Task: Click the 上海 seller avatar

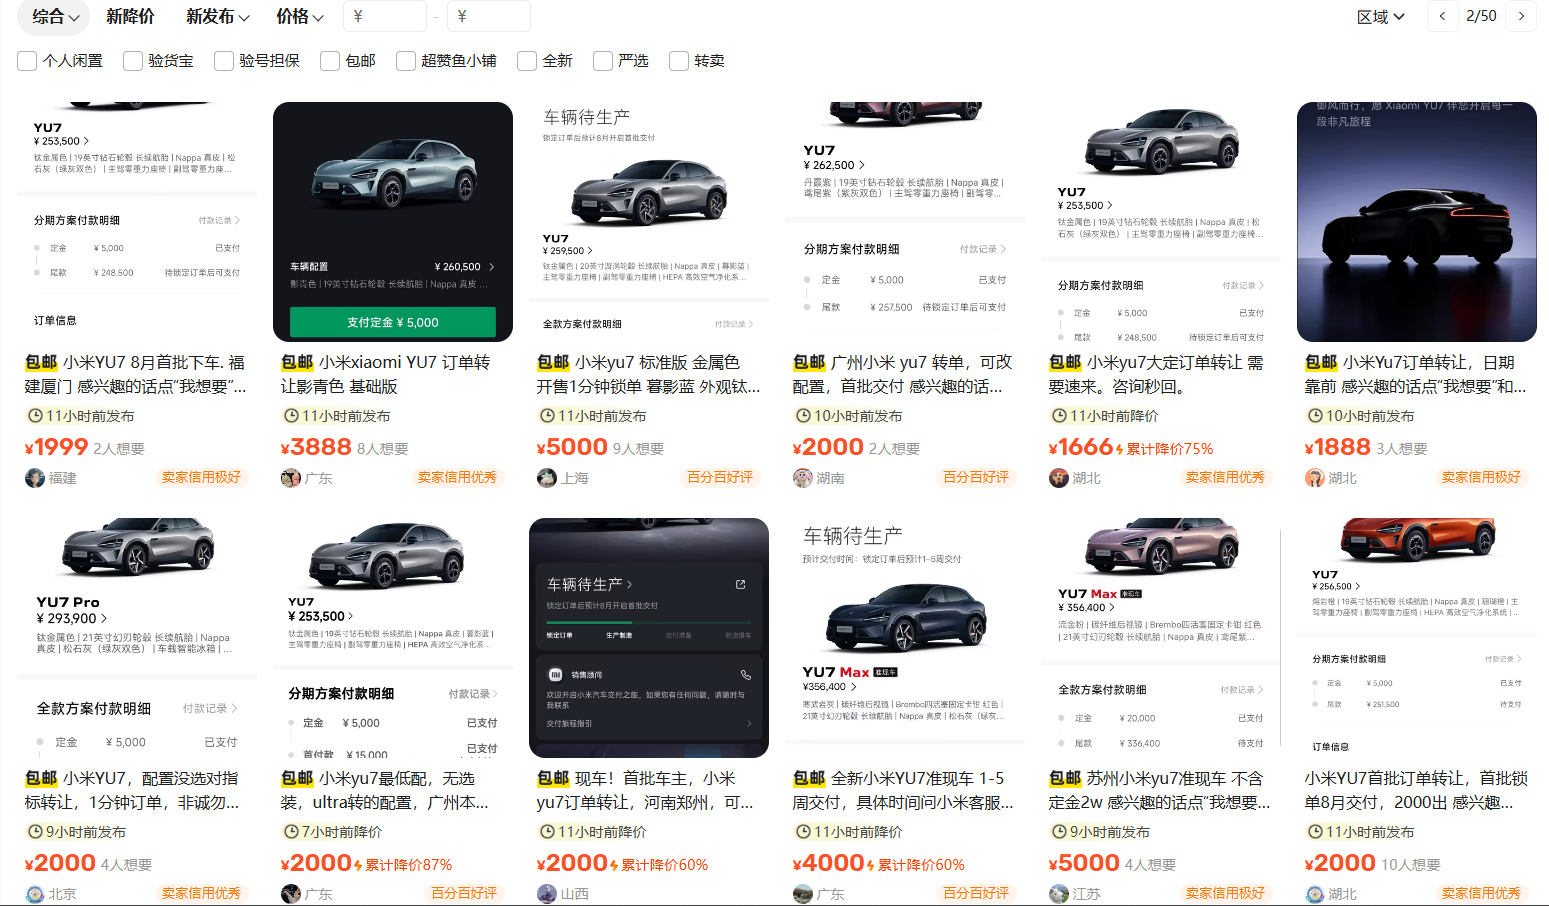Action: click(x=547, y=478)
